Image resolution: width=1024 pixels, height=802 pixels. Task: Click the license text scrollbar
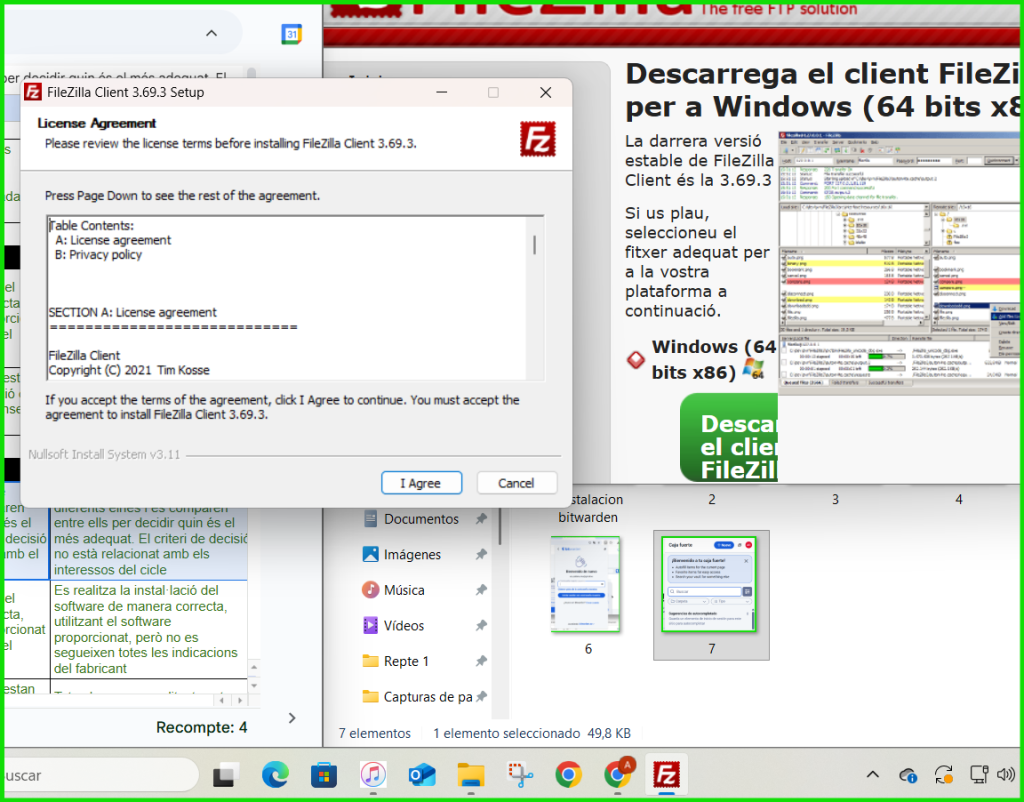[534, 245]
